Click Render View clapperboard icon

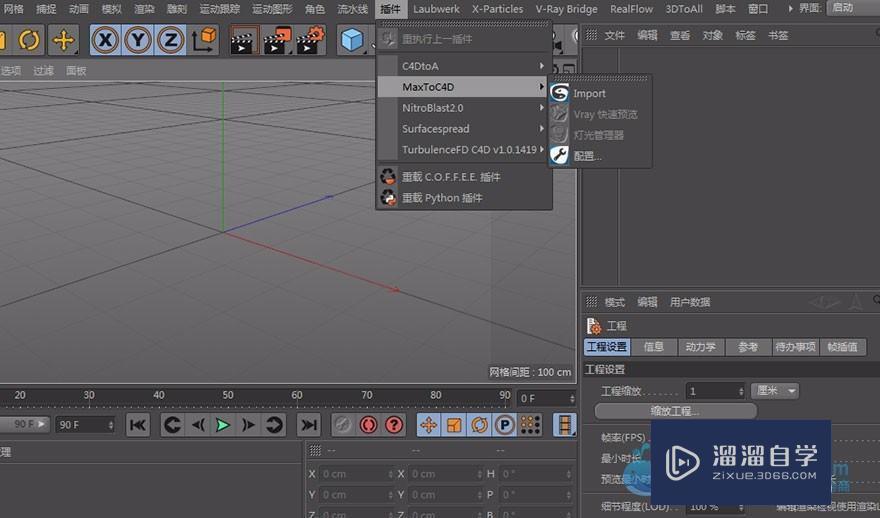click(243, 40)
